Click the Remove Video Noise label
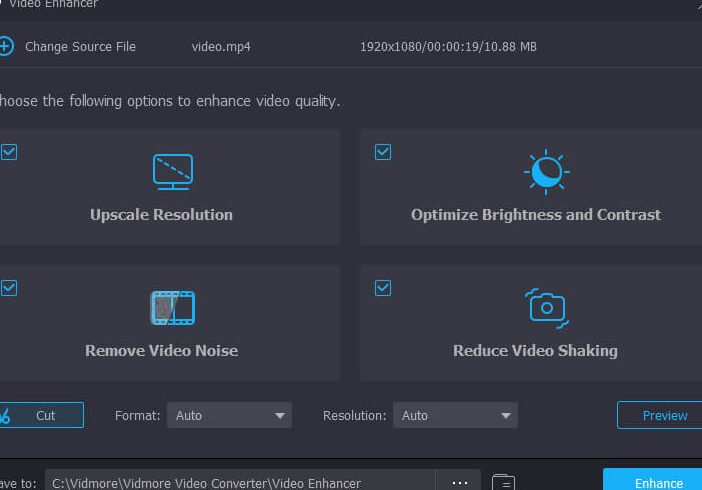 tap(161, 351)
